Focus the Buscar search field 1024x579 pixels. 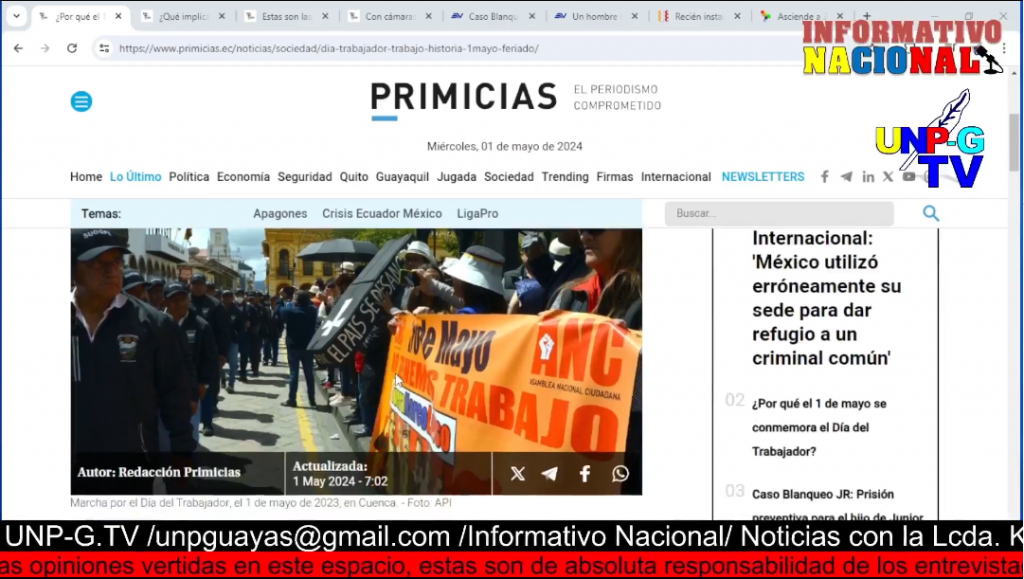[779, 213]
